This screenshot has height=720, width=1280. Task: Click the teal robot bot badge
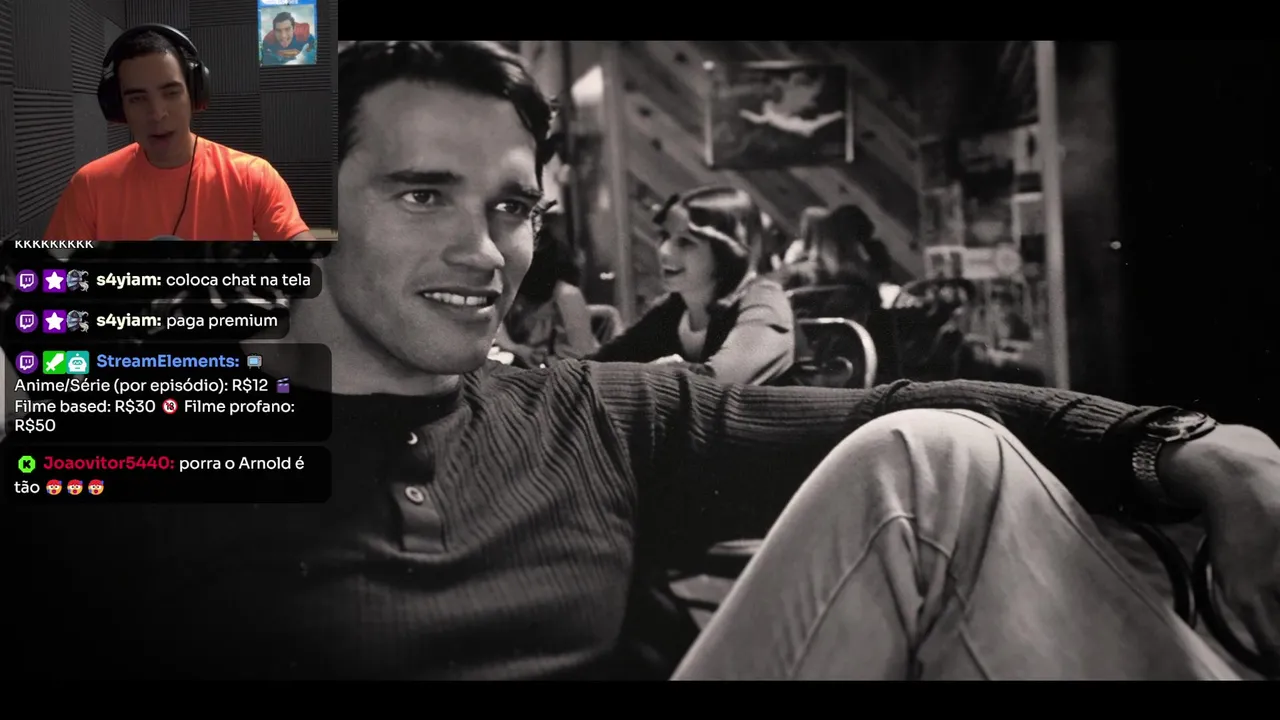(78, 362)
